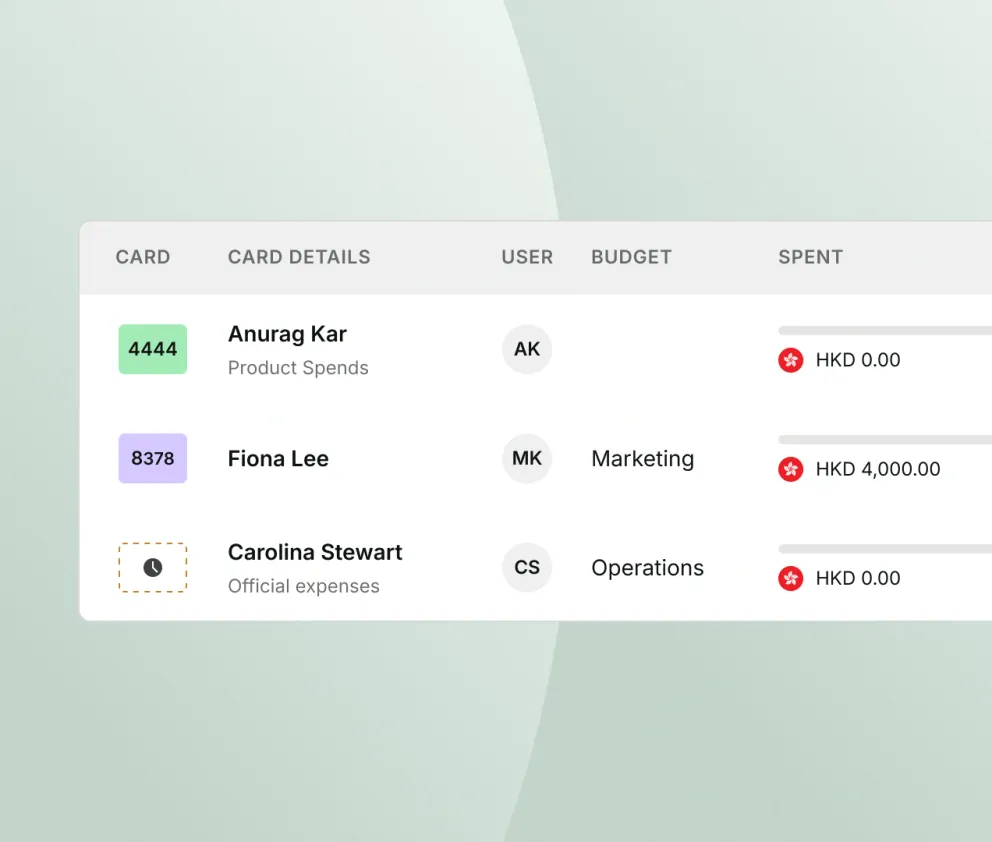Open the CS user avatar
Image resolution: width=992 pixels, height=842 pixels.
(x=527, y=567)
